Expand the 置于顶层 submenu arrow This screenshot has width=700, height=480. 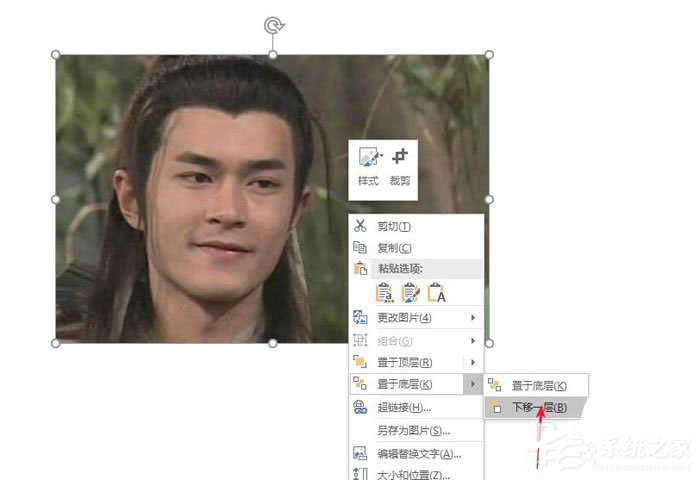pyautogui.click(x=472, y=362)
